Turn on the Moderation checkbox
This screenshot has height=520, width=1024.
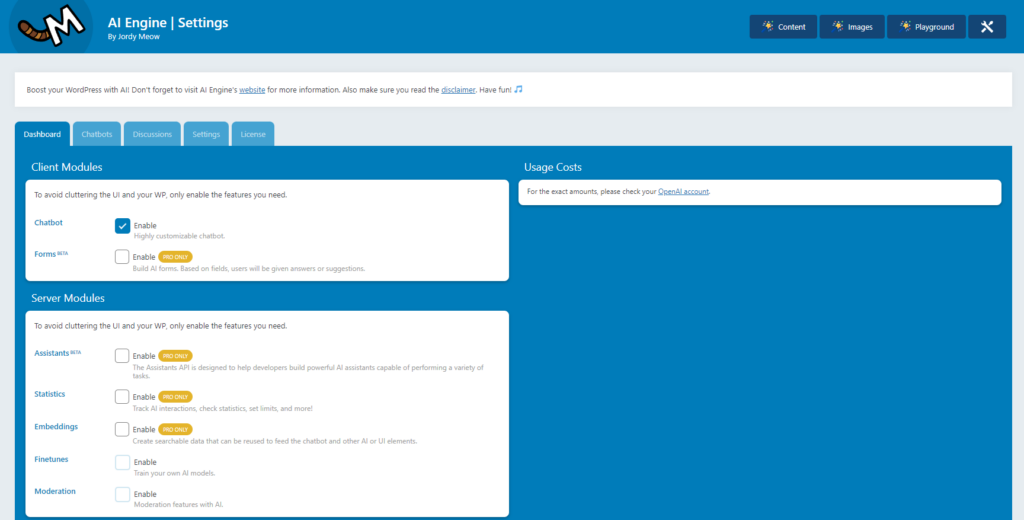[x=122, y=494]
